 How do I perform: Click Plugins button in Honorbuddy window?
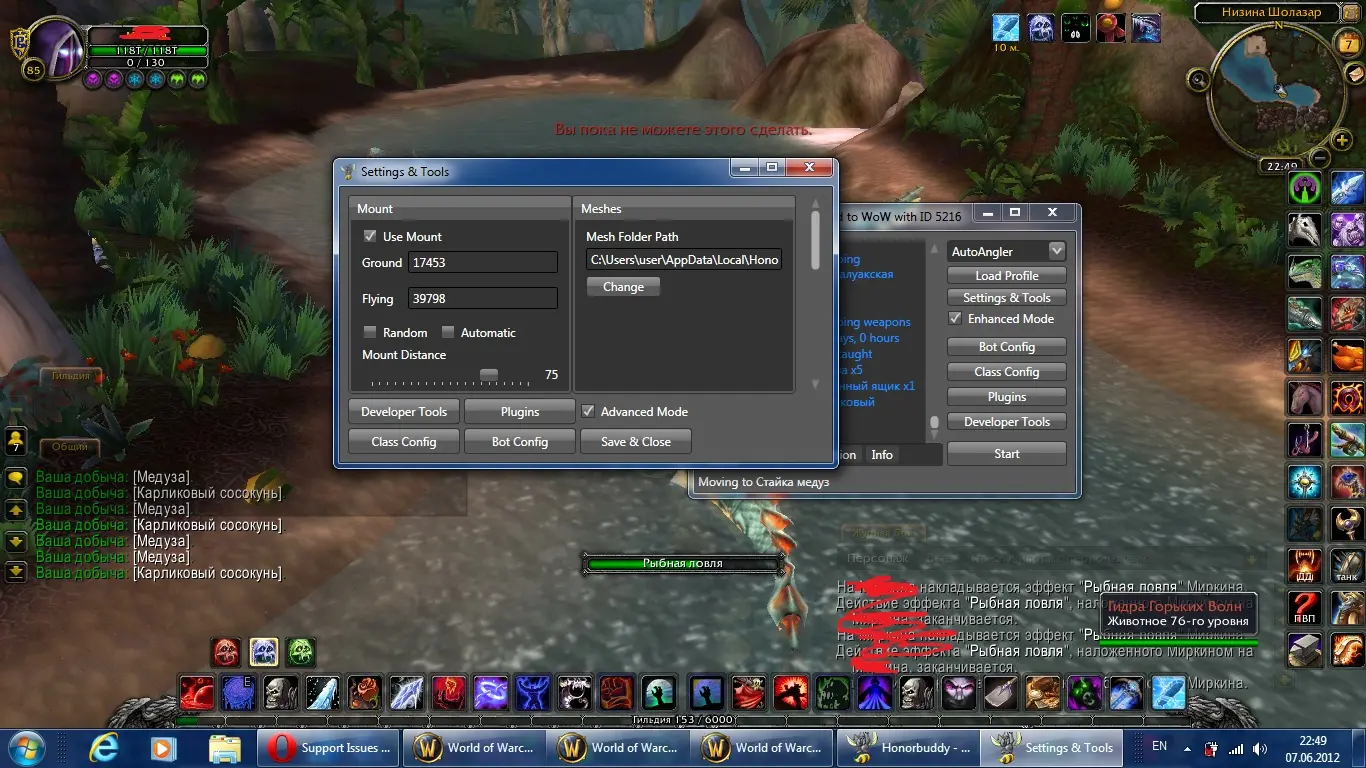(1007, 397)
